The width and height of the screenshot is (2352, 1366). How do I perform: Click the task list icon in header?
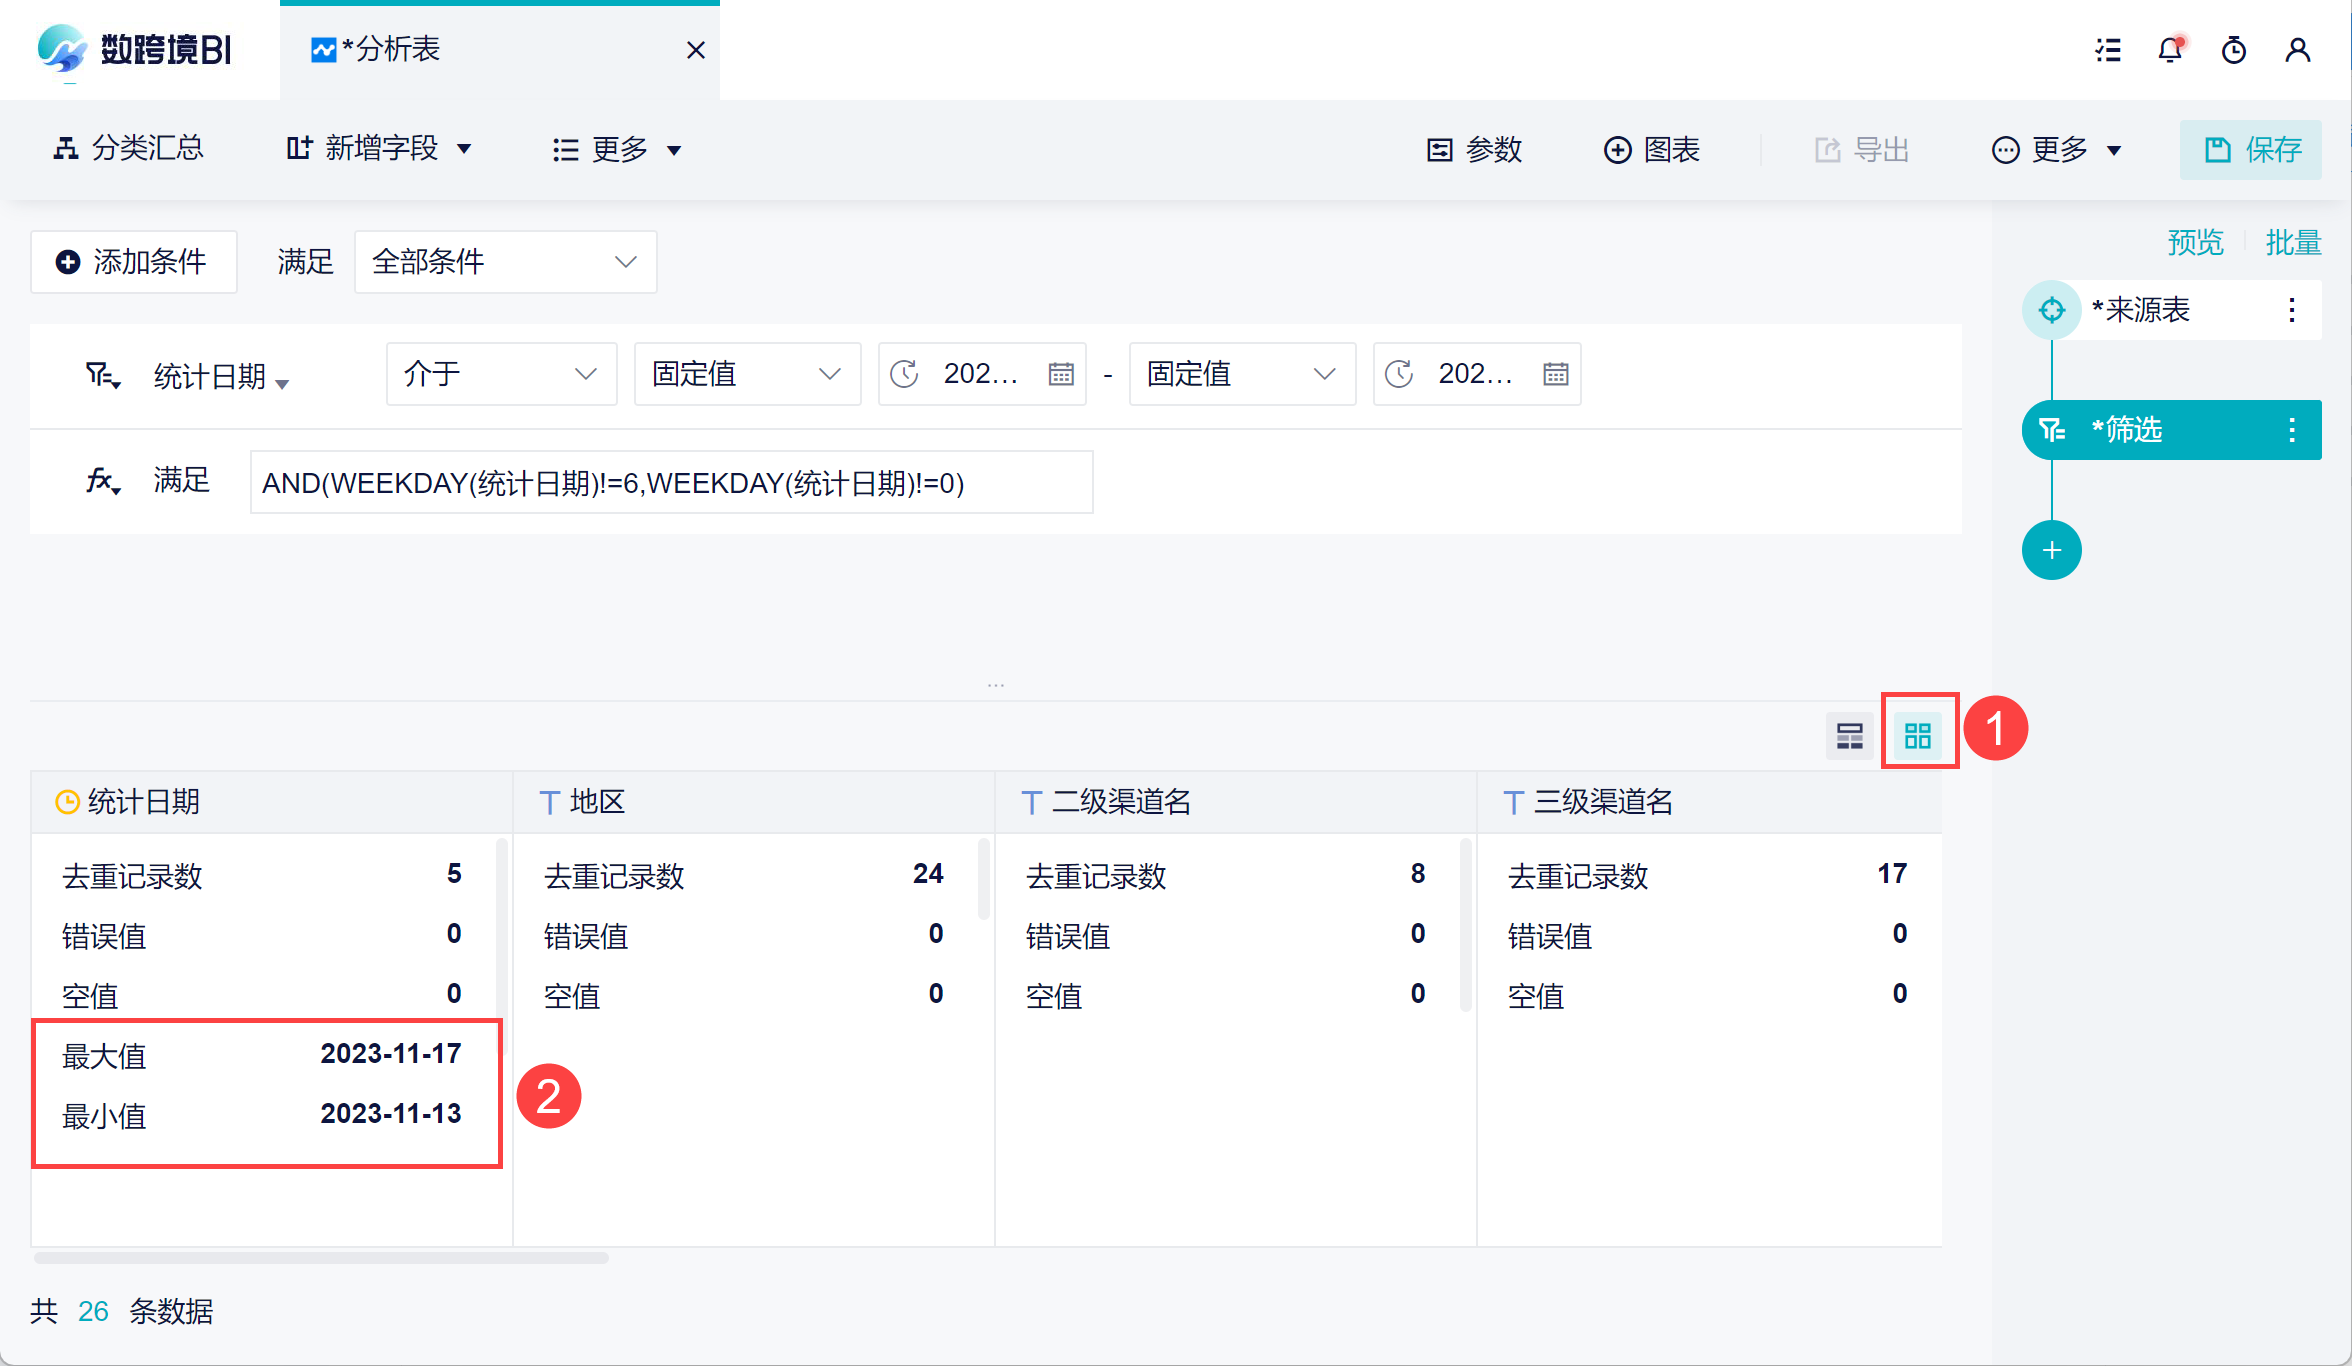pos(2108,50)
